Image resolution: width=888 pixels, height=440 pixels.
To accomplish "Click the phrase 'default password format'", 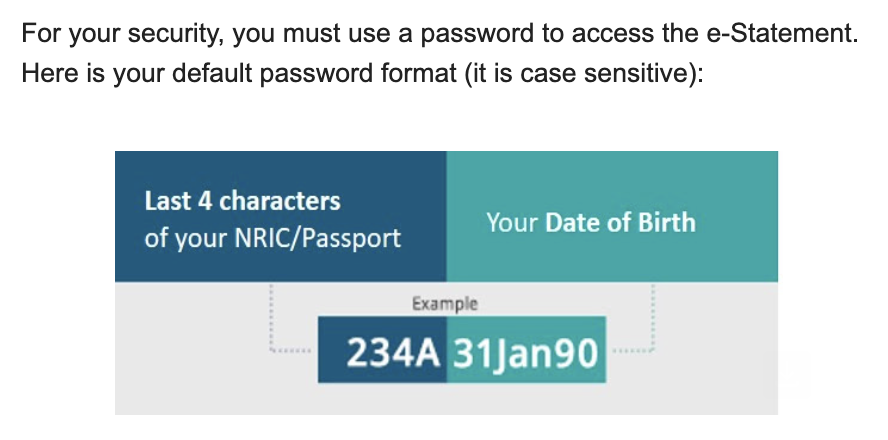I will pyautogui.click(x=314, y=74).
